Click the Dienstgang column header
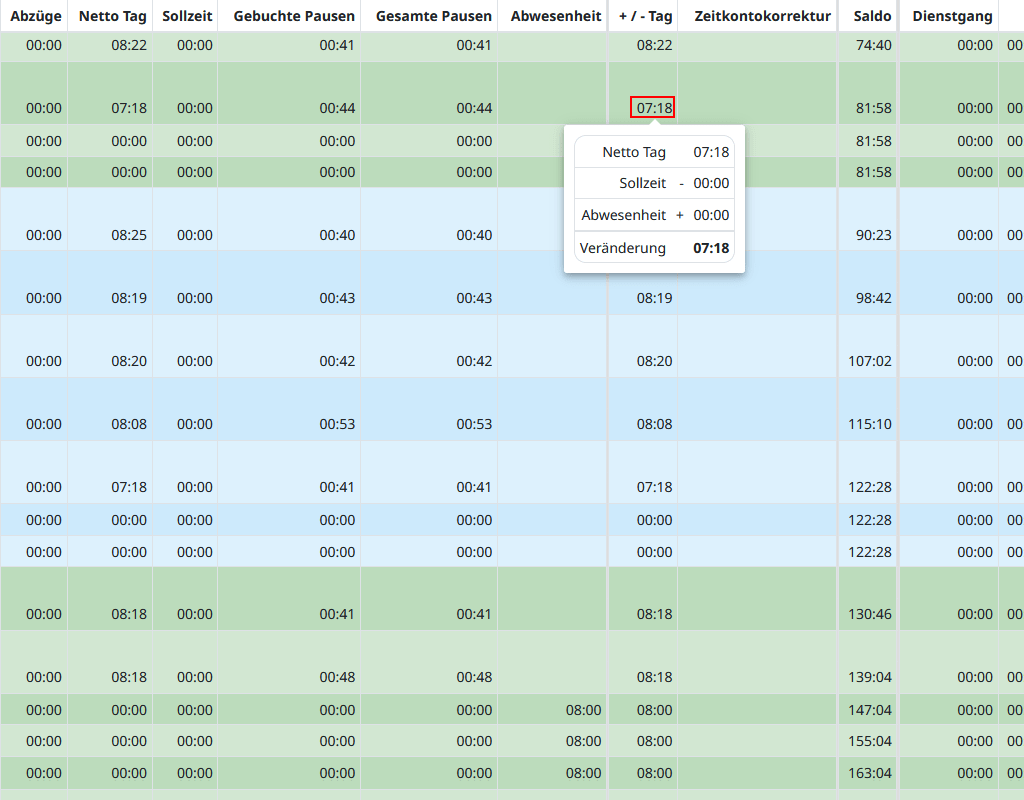1024x800 pixels. (952, 16)
